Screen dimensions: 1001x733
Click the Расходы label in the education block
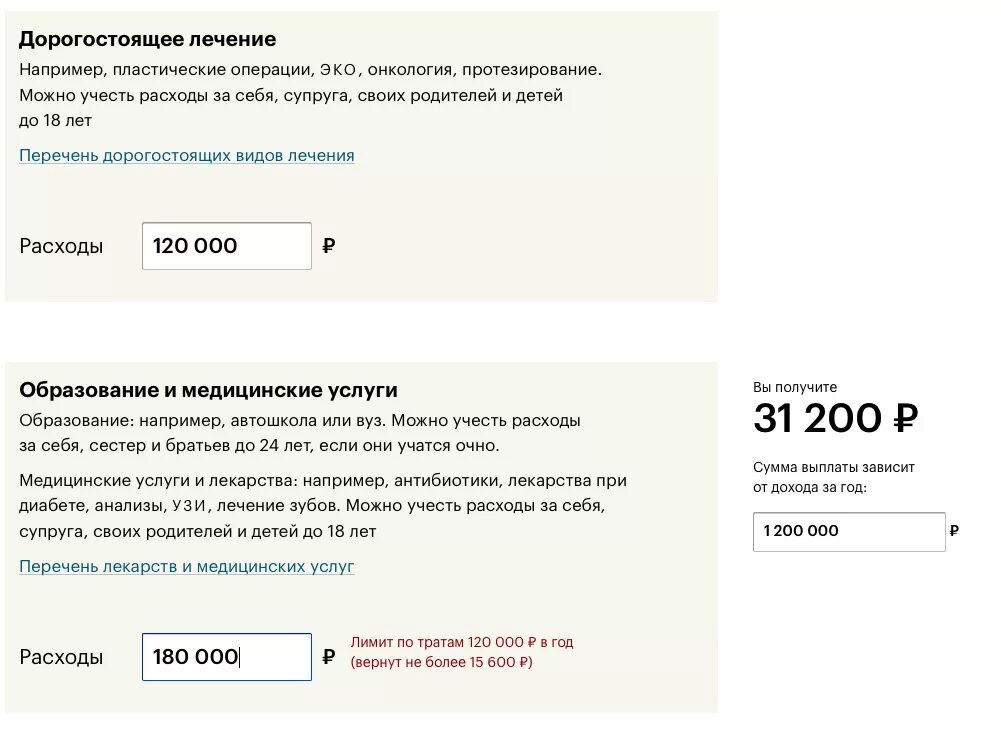coord(61,657)
